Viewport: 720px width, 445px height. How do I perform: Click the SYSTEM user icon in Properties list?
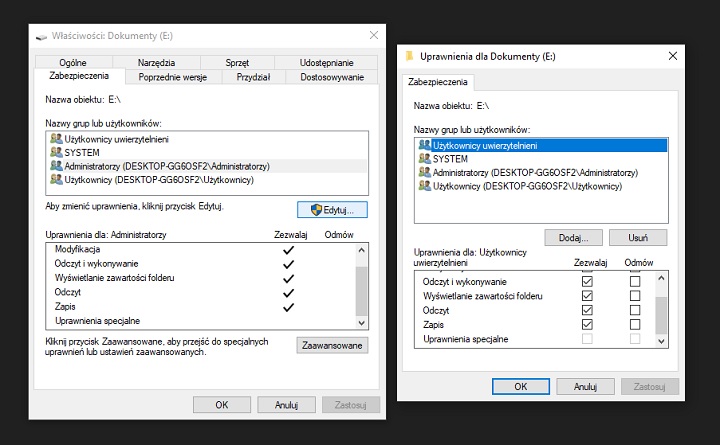pos(55,152)
